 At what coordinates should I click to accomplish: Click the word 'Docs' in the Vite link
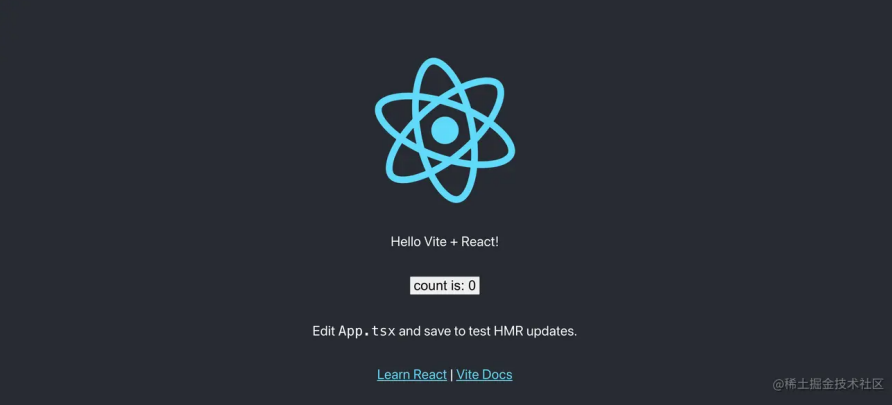tap(497, 375)
